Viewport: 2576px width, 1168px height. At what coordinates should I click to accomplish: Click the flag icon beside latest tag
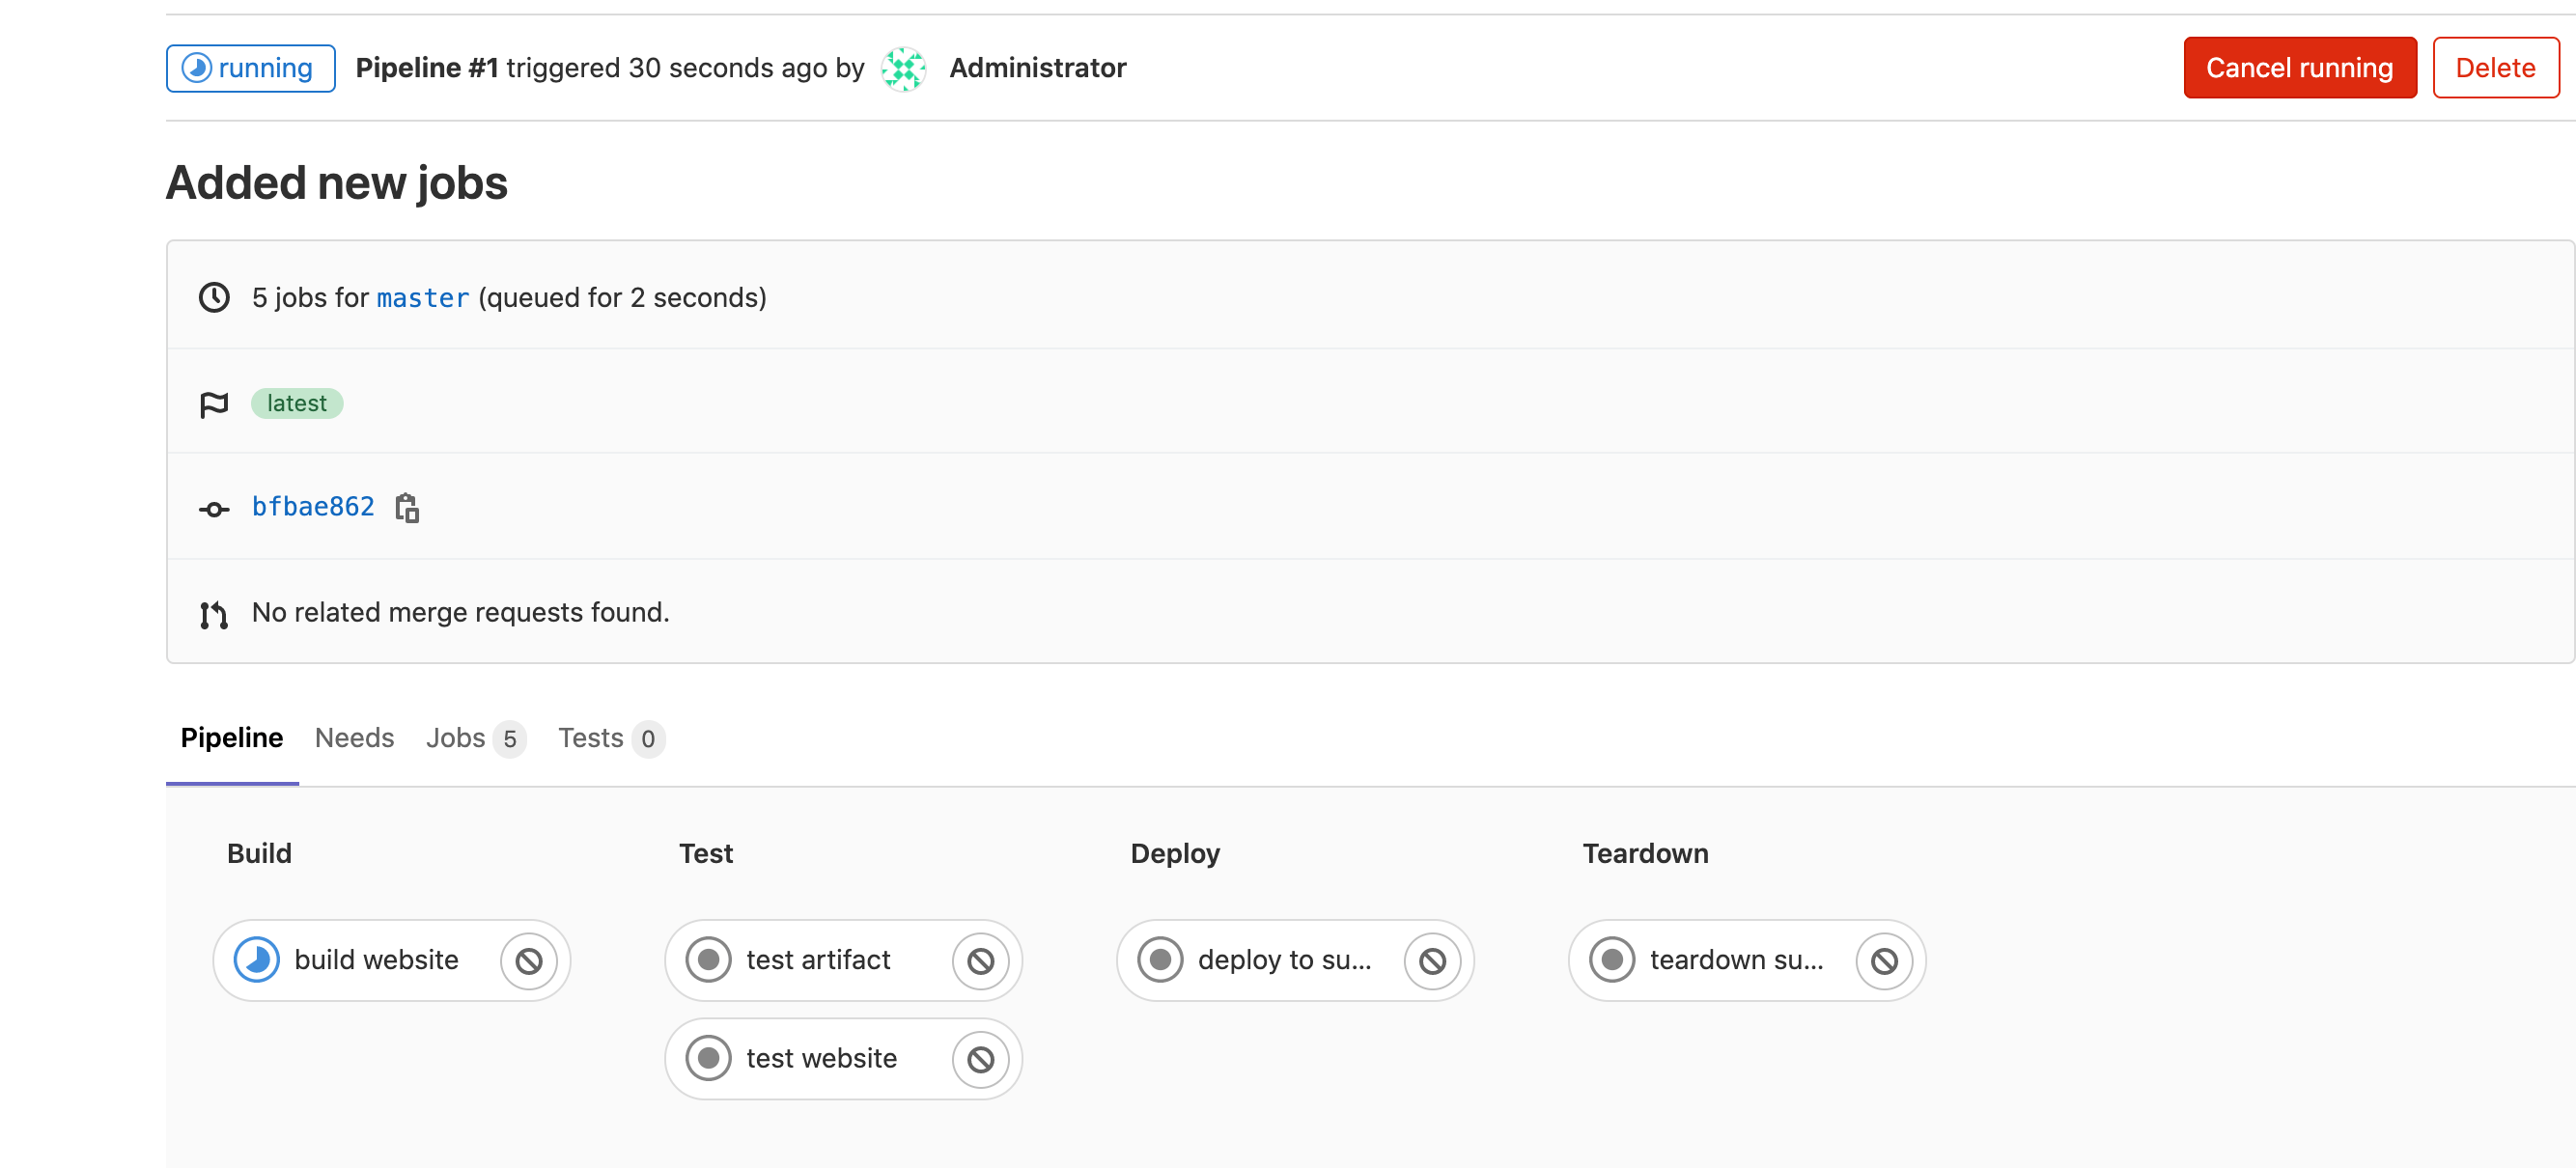click(x=214, y=404)
